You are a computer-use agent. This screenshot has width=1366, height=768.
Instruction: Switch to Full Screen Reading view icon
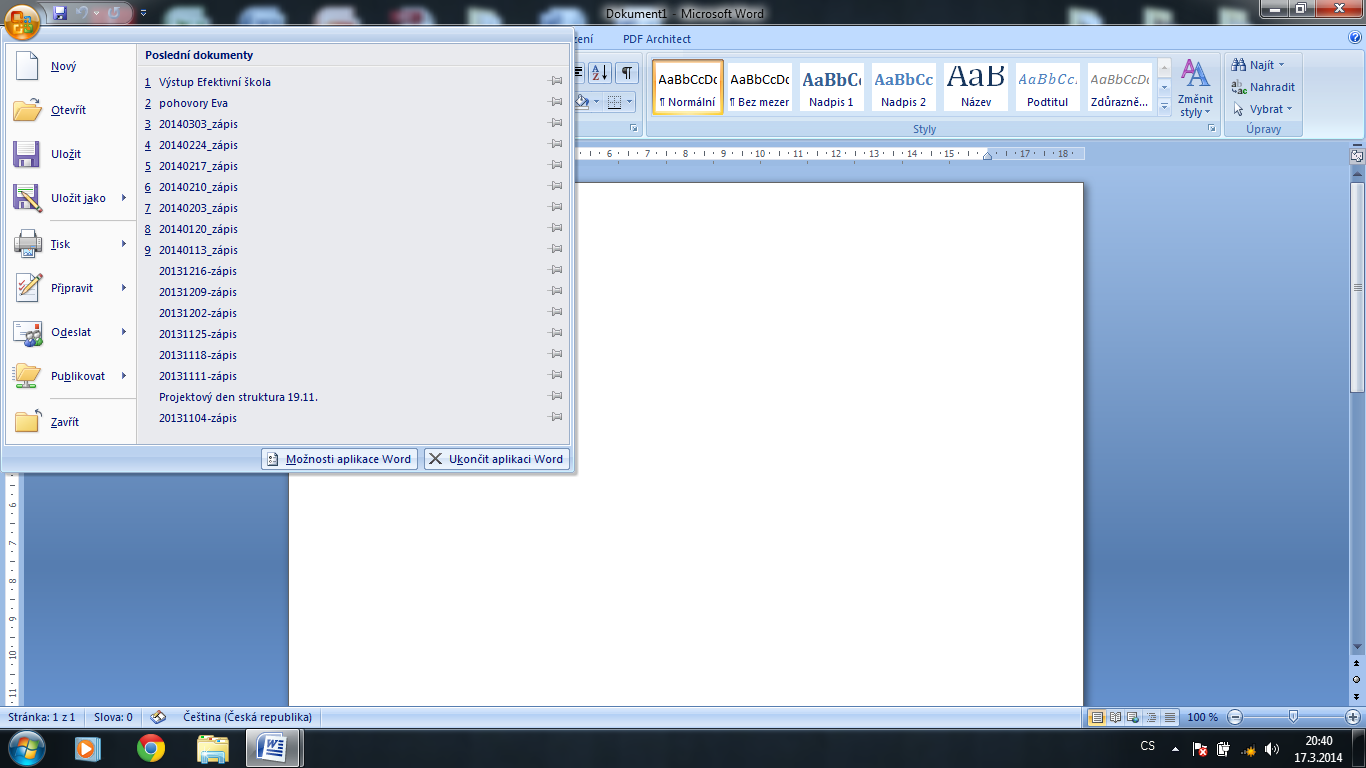coord(1115,717)
